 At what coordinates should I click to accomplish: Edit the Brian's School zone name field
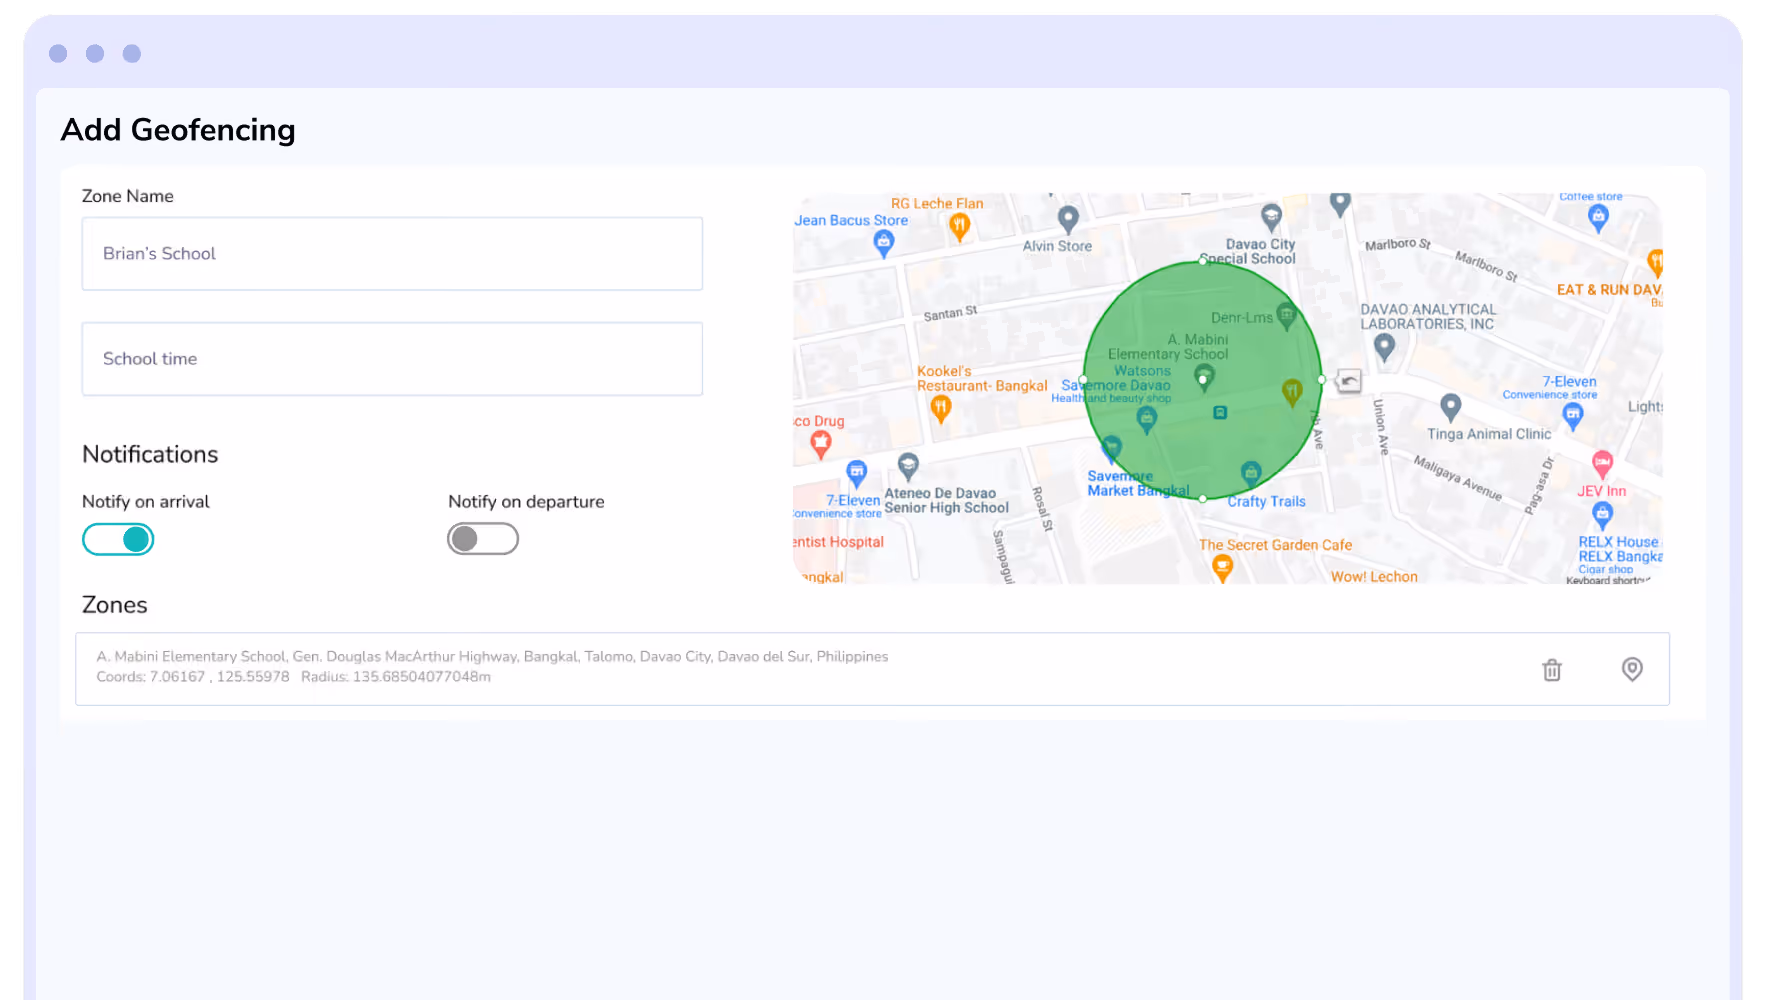click(392, 254)
